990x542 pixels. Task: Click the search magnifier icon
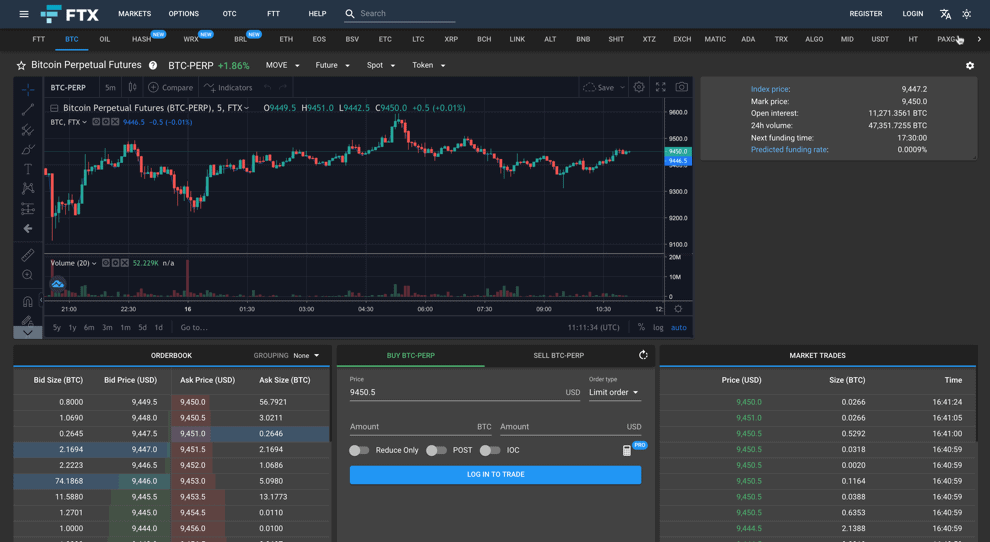pyautogui.click(x=350, y=13)
